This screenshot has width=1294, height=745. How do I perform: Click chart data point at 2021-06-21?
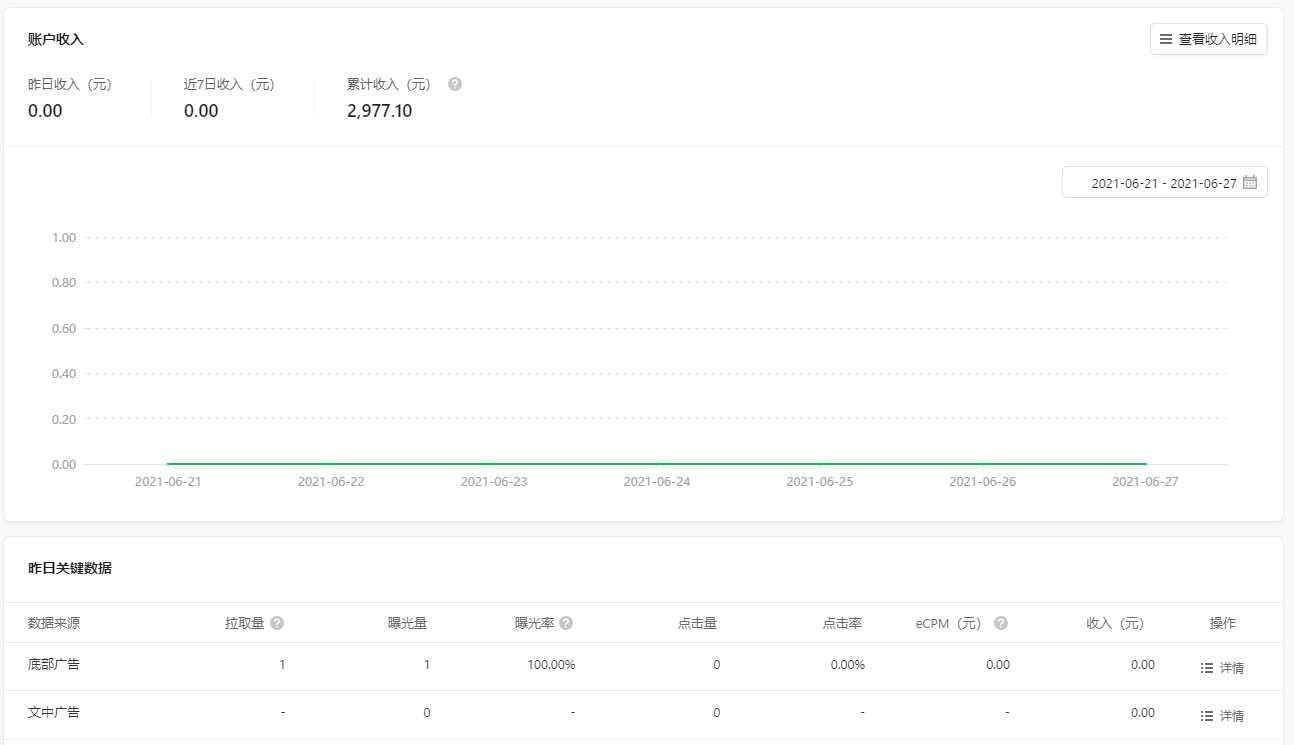pos(168,464)
